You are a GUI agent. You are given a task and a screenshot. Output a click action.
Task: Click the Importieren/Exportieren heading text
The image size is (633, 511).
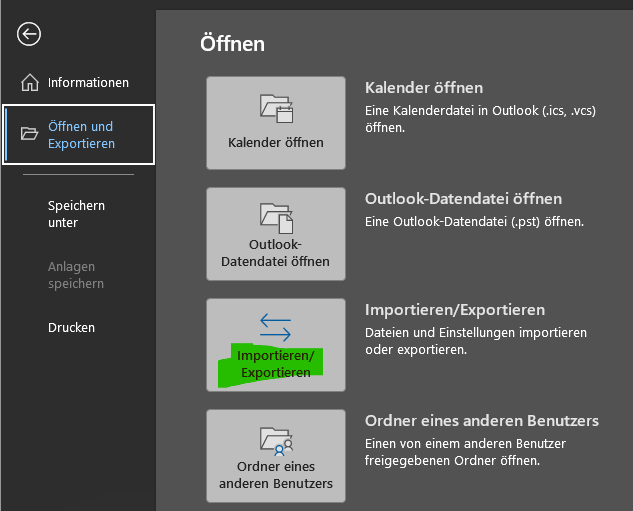pyautogui.click(x=455, y=310)
